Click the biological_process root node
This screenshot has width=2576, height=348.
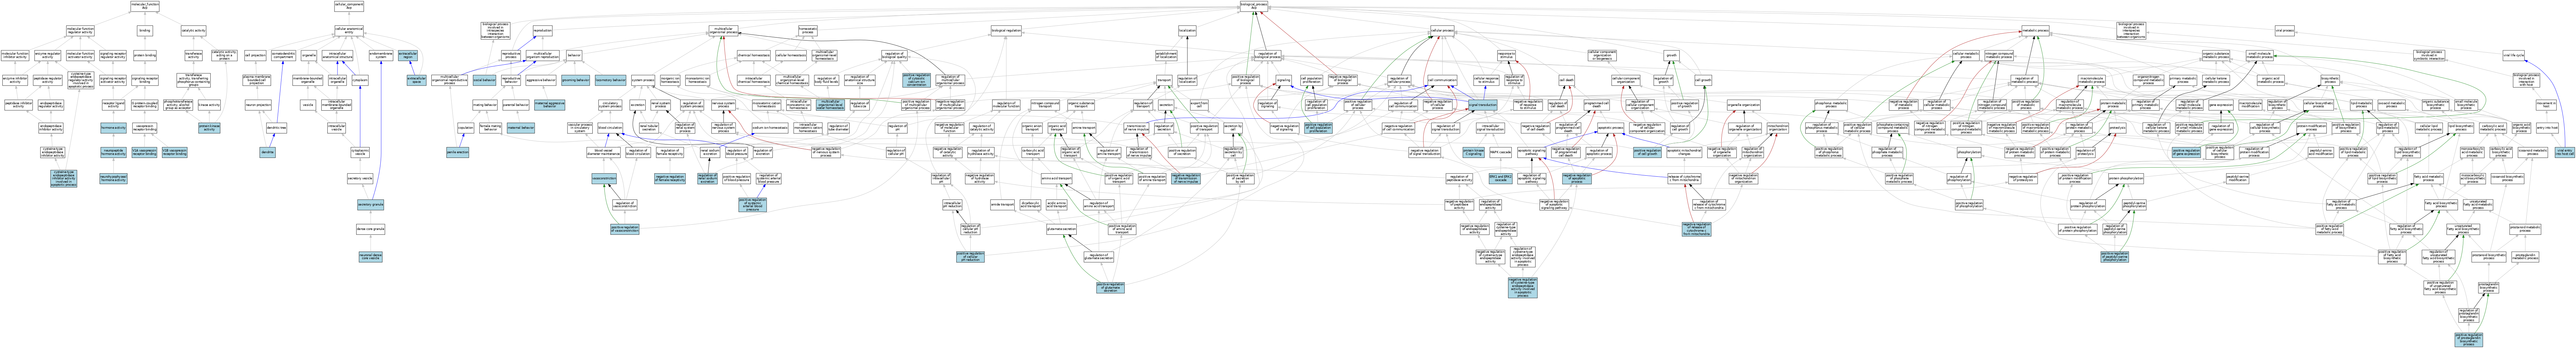[1254, 6]
